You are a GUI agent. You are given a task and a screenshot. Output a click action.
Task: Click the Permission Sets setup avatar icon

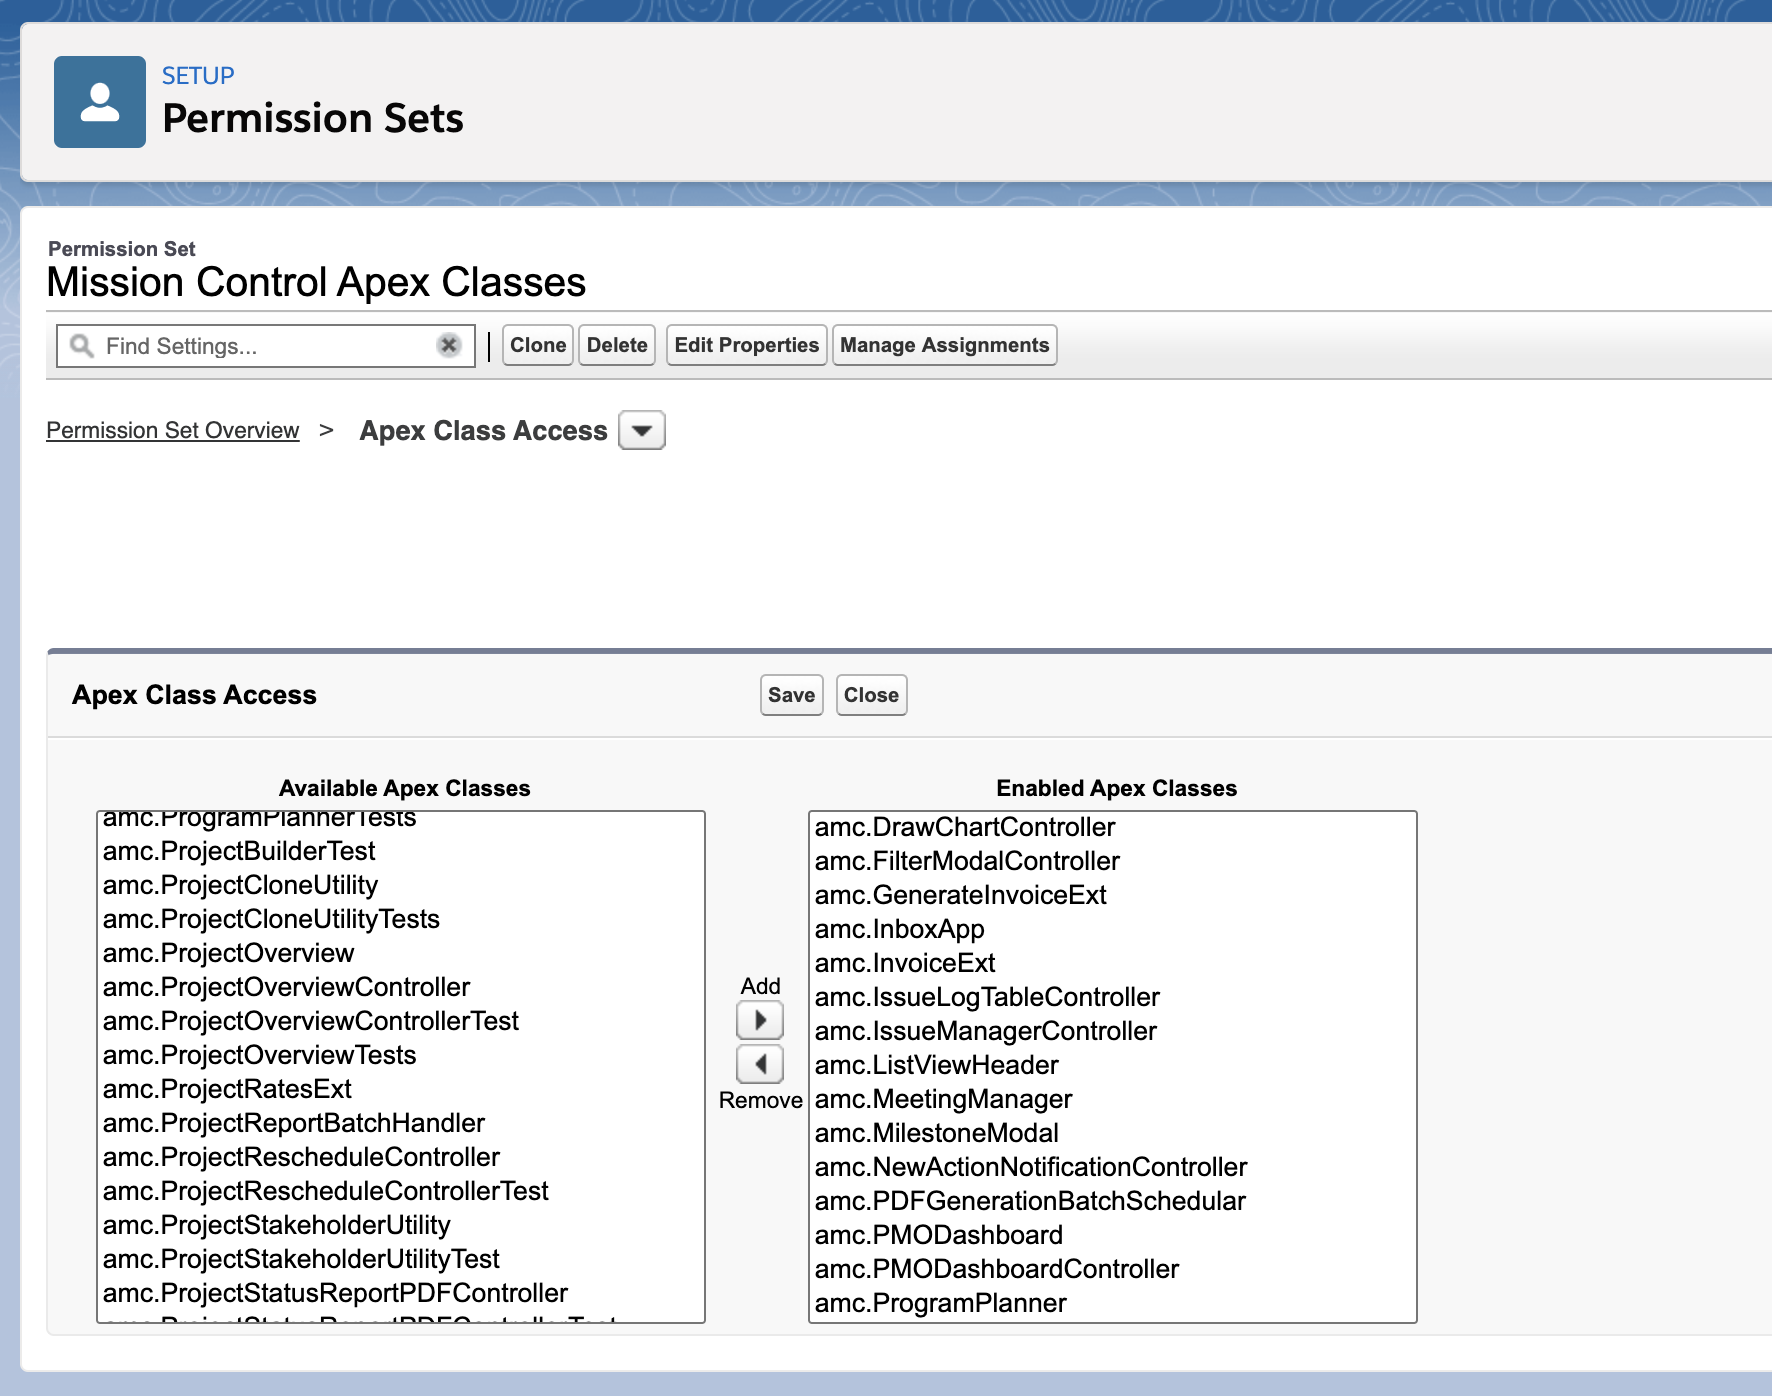(99, 101)
